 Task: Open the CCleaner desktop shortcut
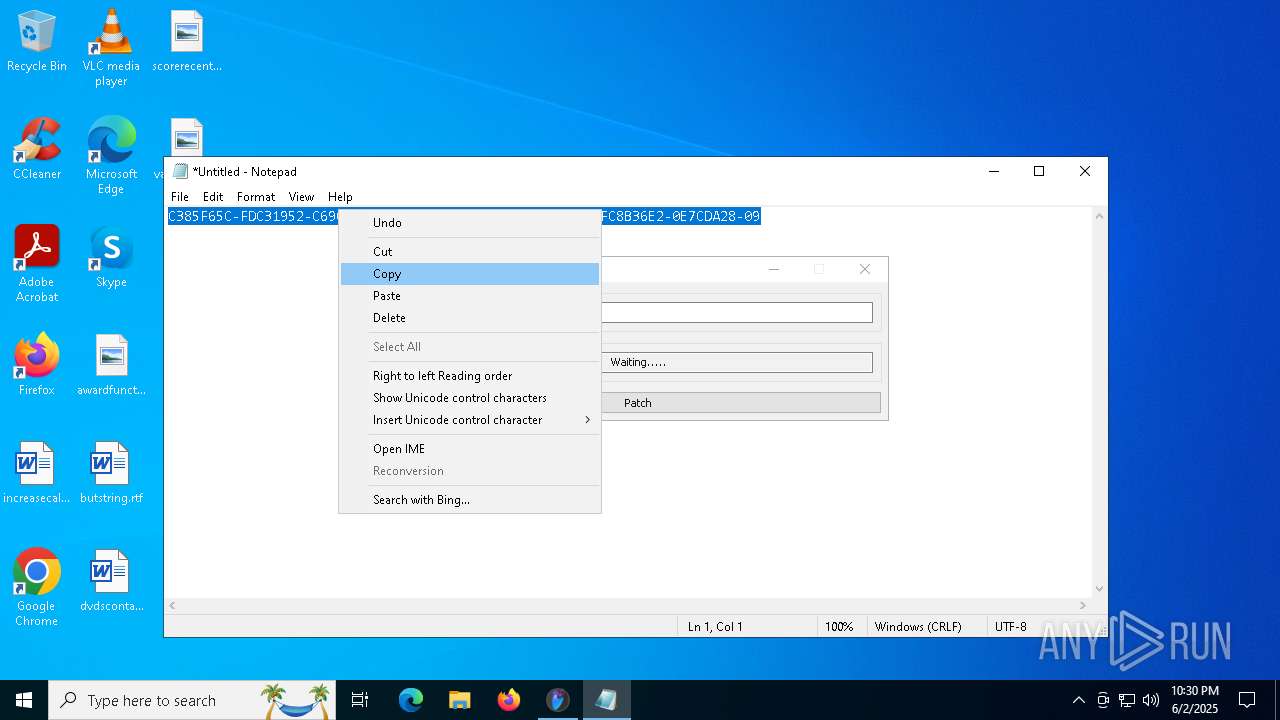click(37, 149)
